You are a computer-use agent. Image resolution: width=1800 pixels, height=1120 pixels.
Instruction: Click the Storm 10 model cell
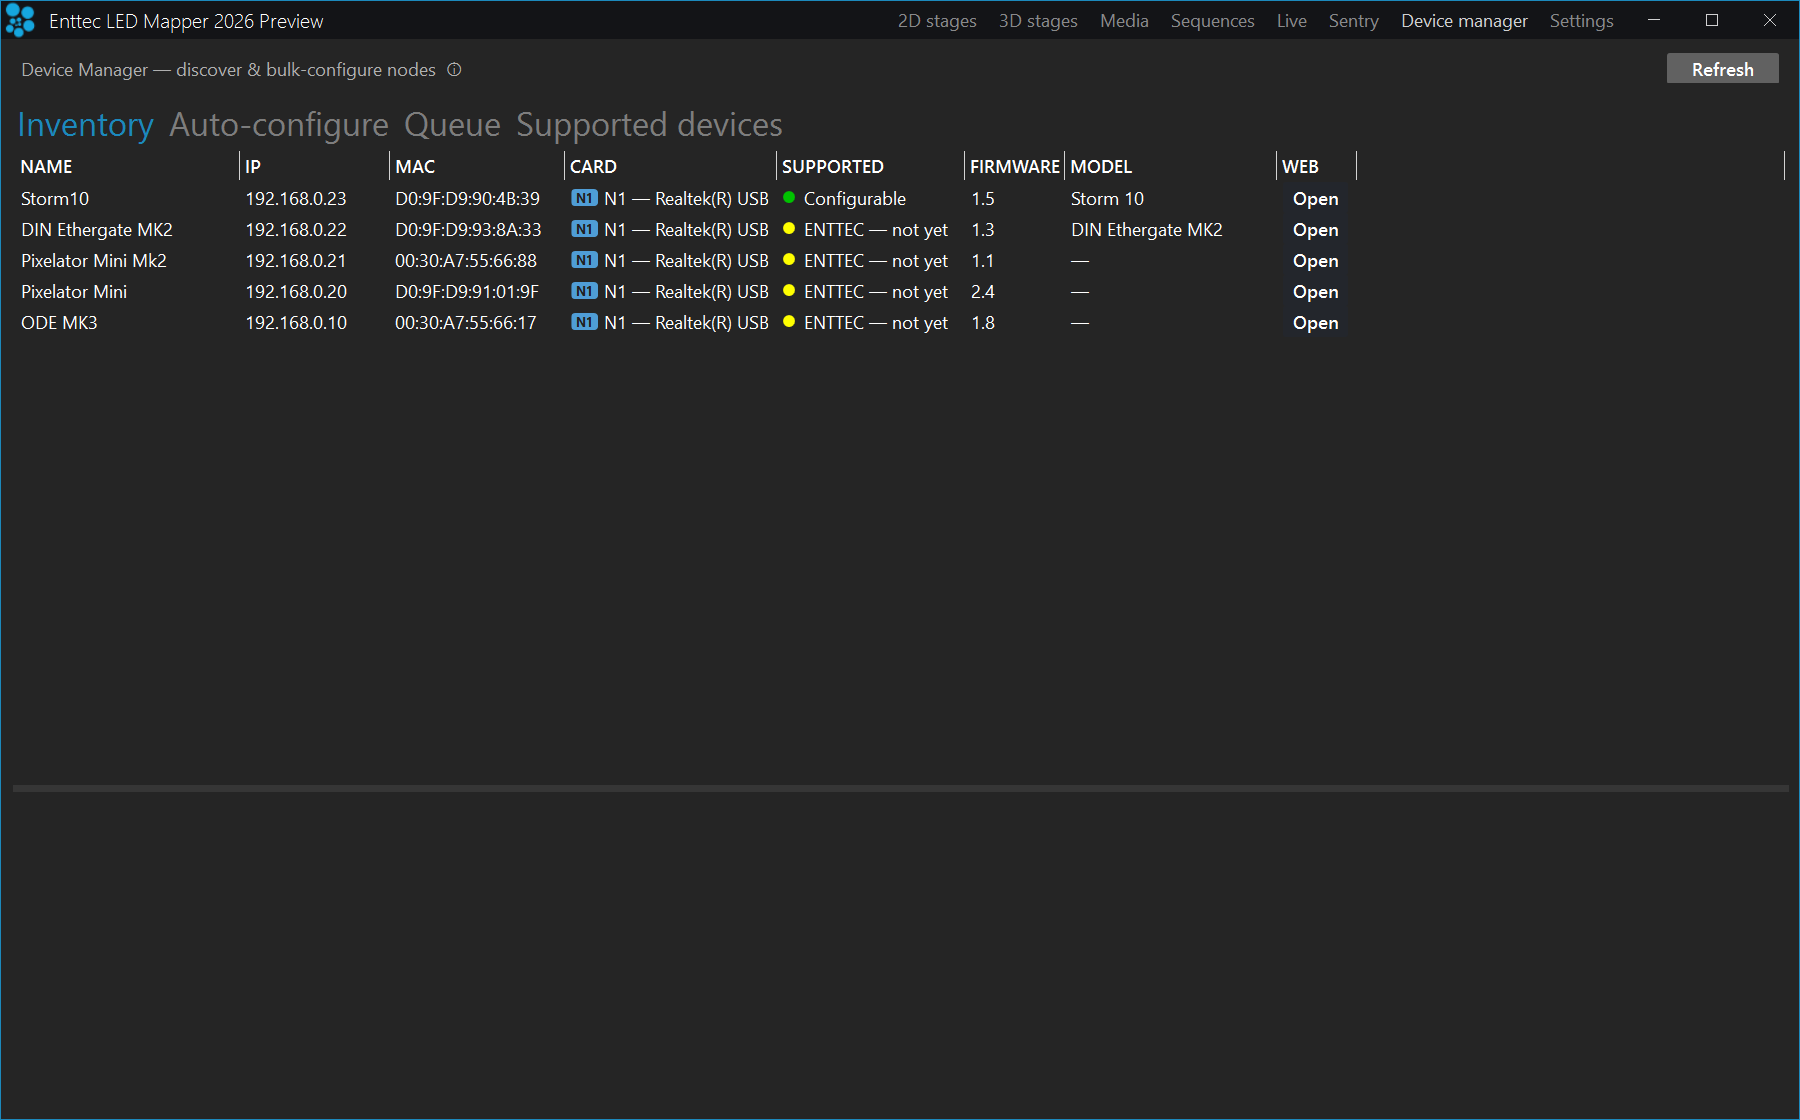[x=1107, y=199]
